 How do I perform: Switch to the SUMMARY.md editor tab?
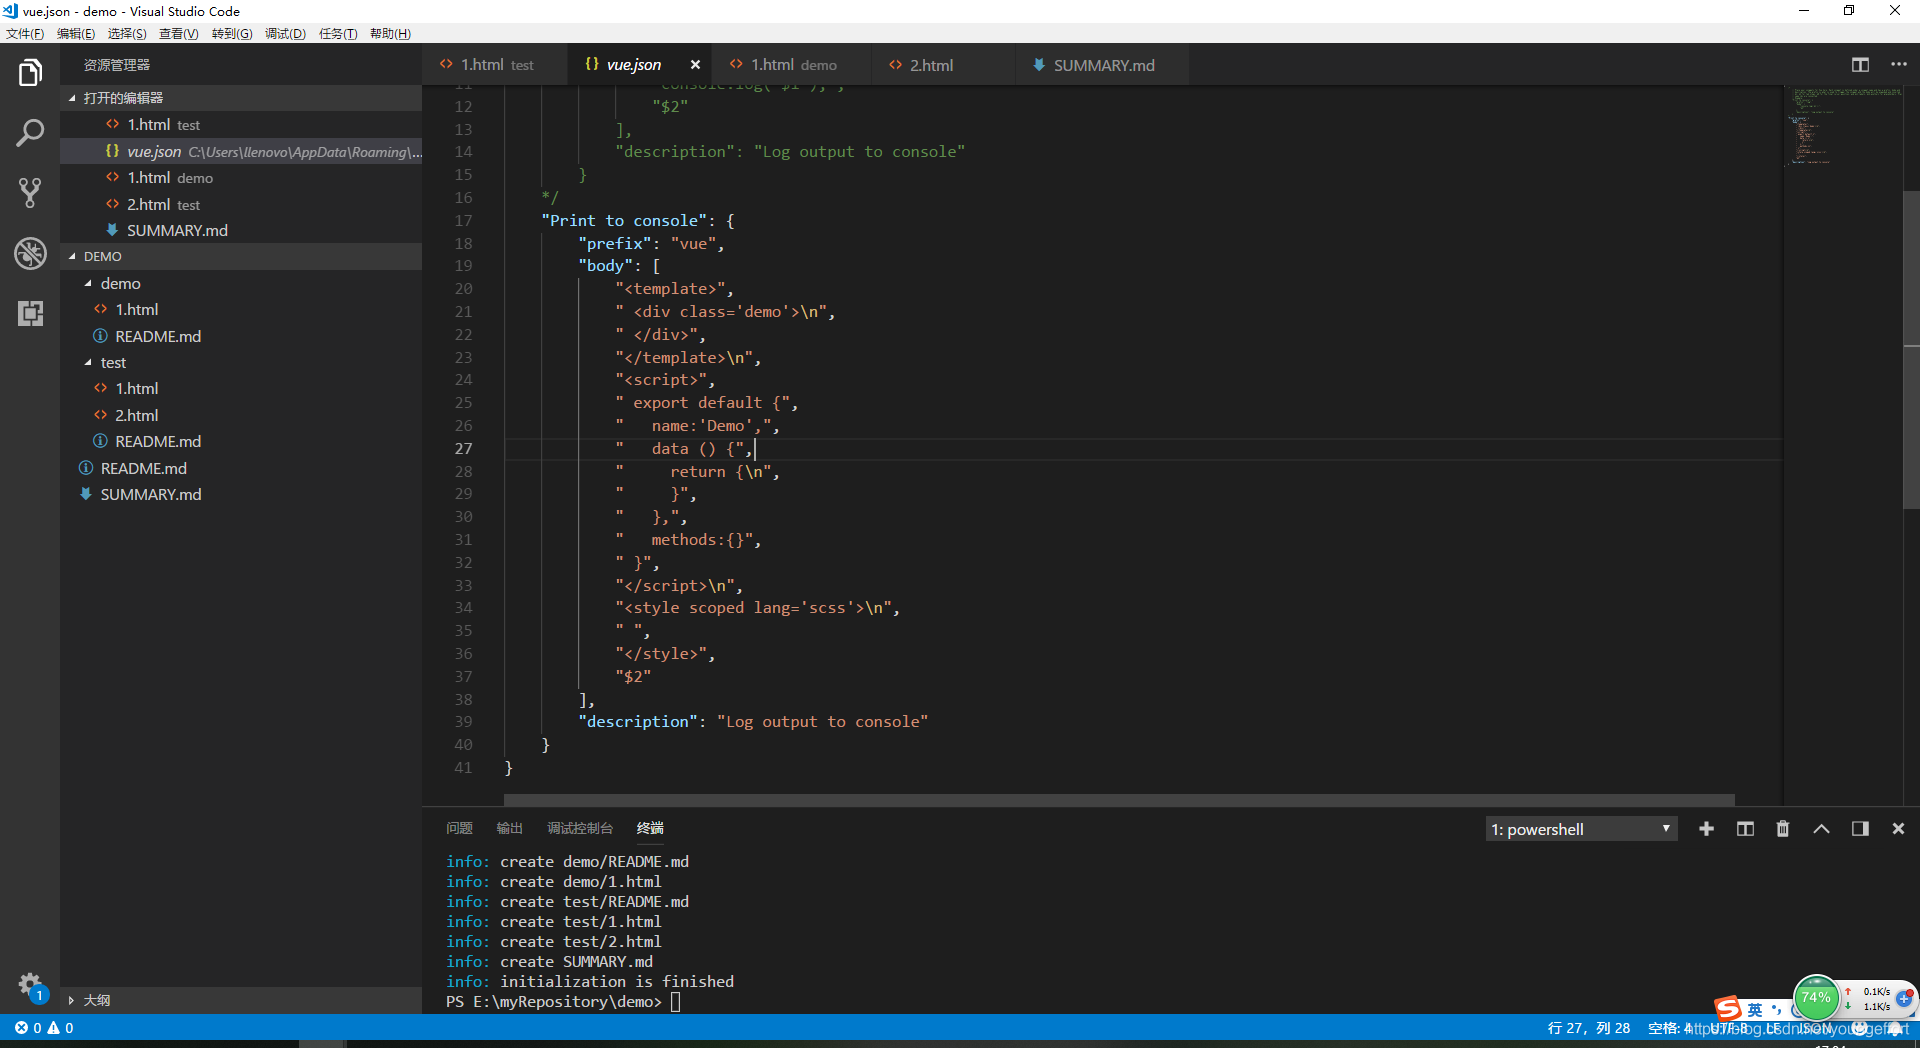click(x=1103, y=65)
